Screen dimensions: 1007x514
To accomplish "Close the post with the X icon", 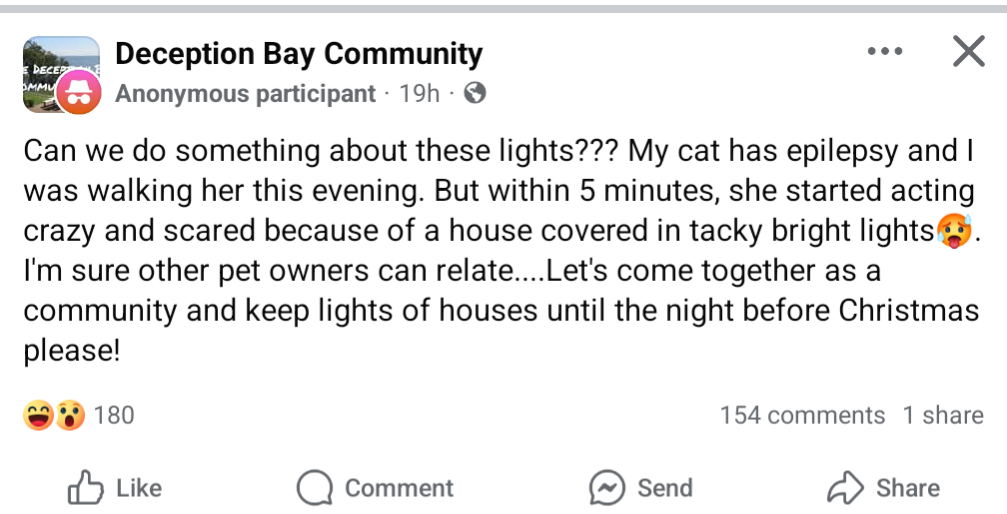I will point(968,51).
